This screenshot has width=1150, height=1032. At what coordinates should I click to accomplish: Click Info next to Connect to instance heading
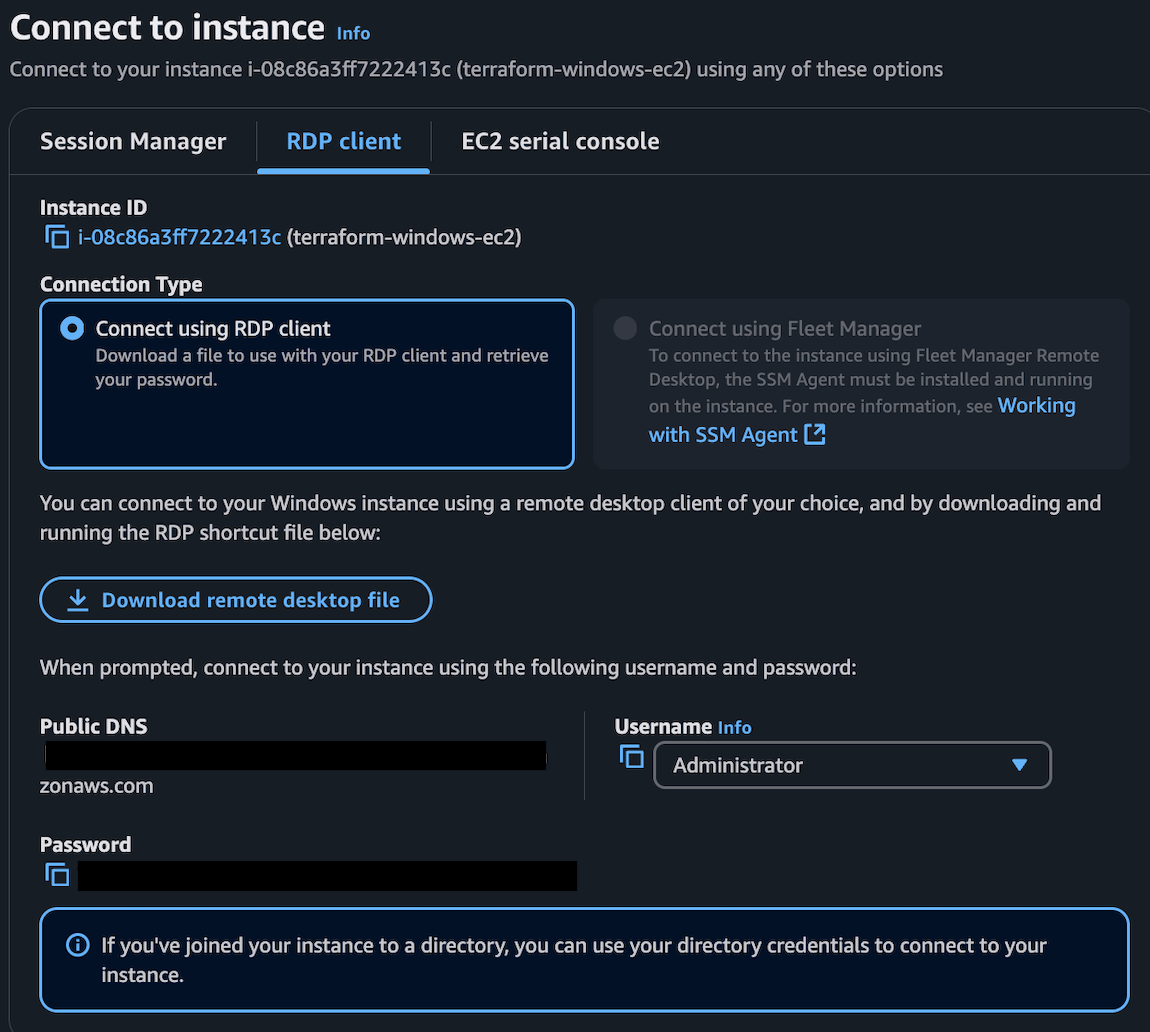tap(353, 33)
